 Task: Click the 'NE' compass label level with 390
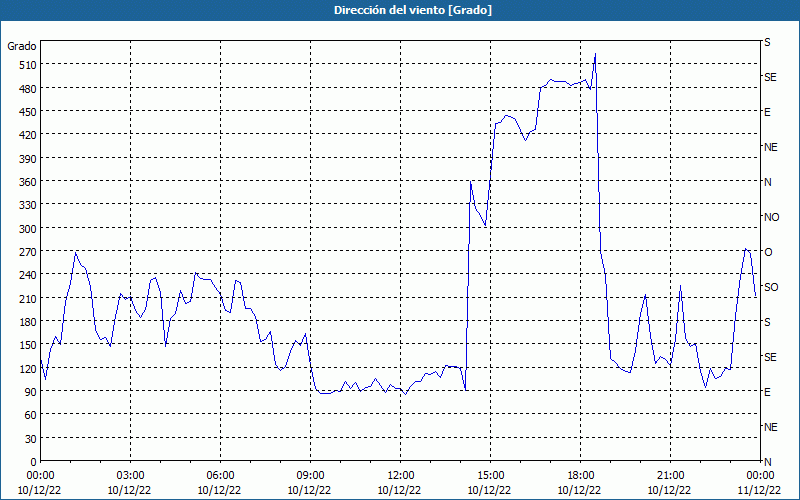click(770, 147)
